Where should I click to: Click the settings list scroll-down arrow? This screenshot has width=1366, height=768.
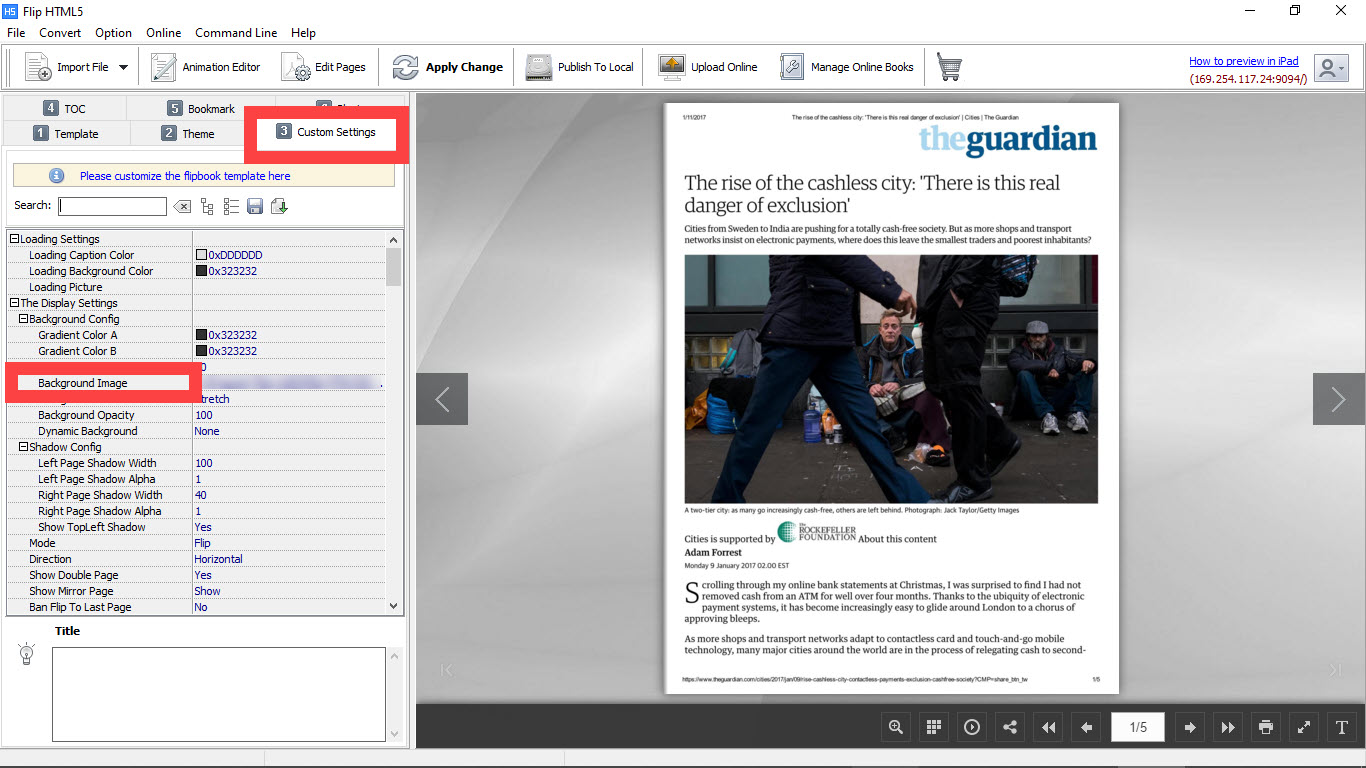point(393,606)
